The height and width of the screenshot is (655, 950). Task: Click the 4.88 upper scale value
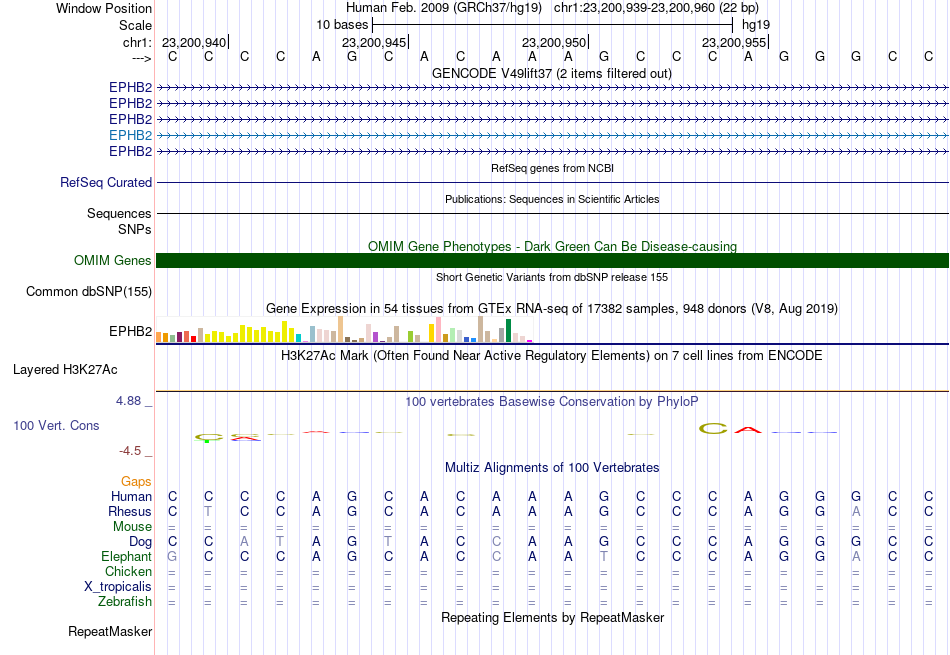(128, 401)
